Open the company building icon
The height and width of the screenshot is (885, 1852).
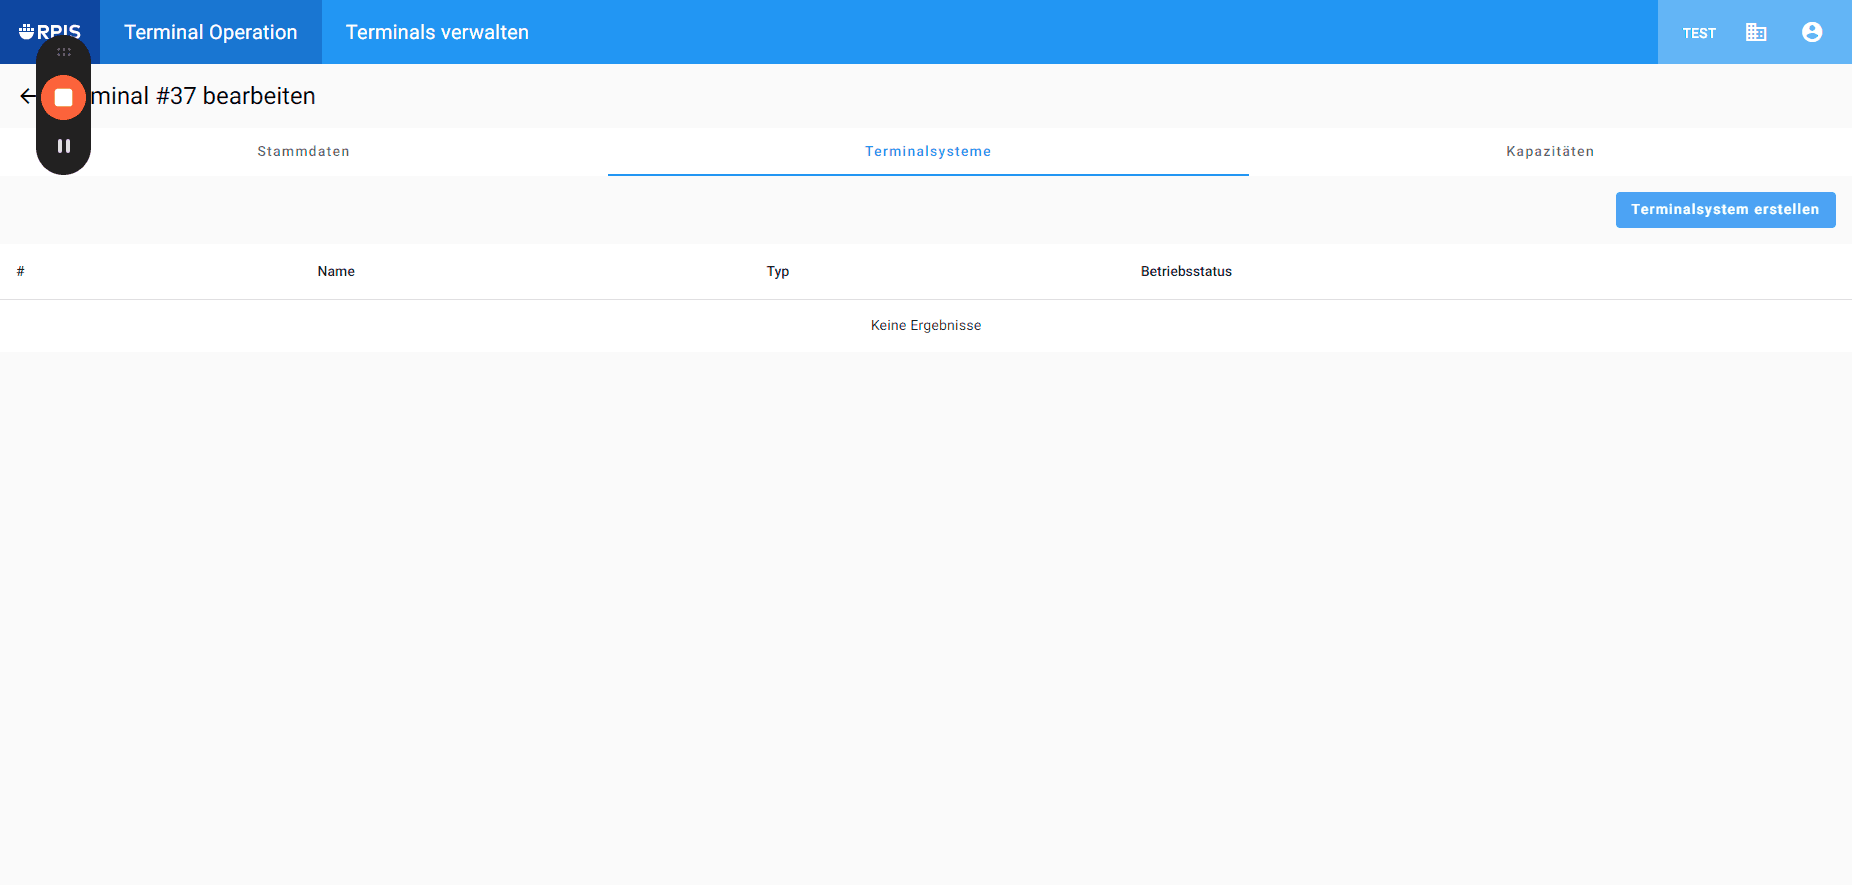(x=1756, y=32)
